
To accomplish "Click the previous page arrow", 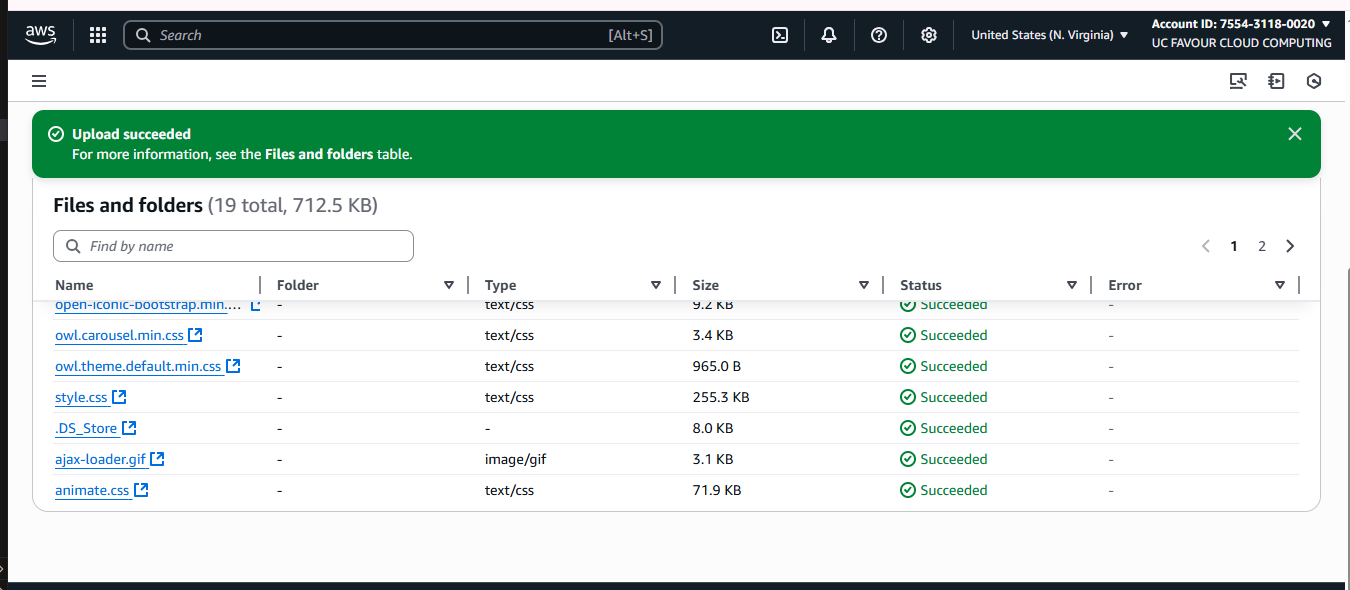I will coord(1206,246).
